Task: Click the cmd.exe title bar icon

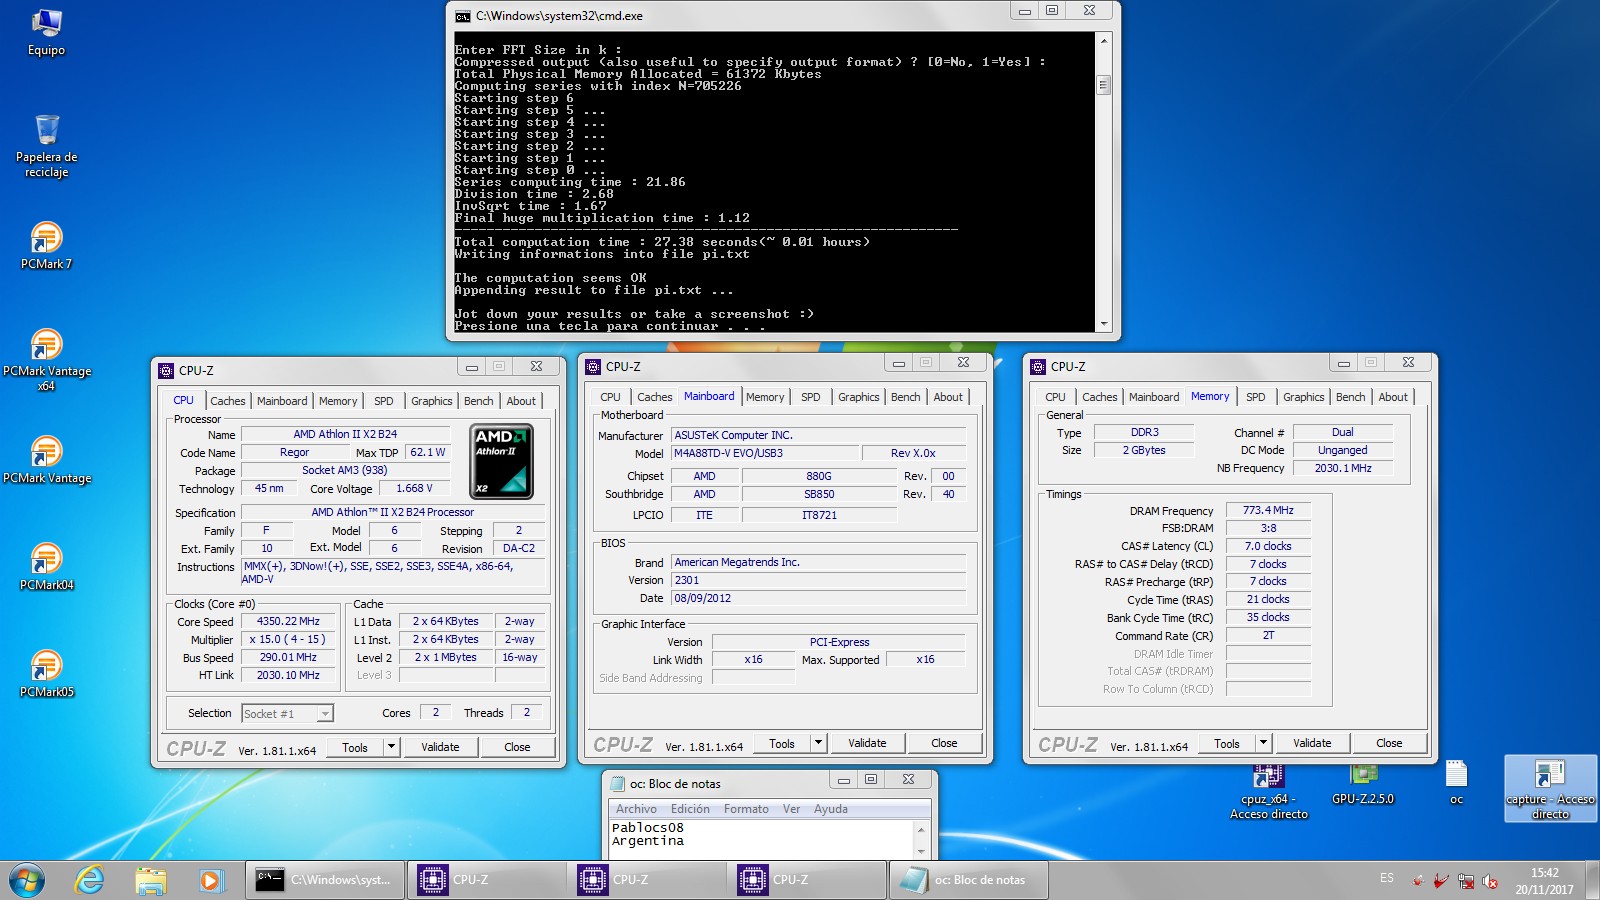Action: point(462,16)
